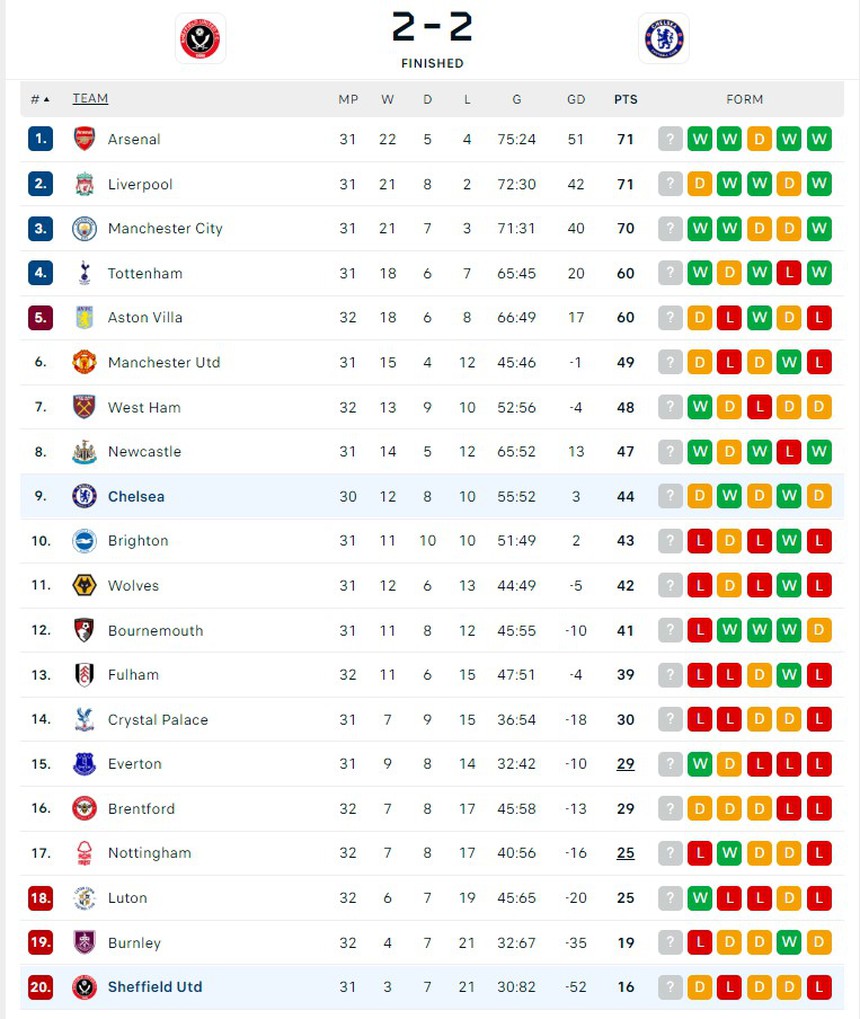Select the Tottenham club crest icon
Viewport: 860px width, 1019px height.
pyautogui.click(x=84, y=273)
